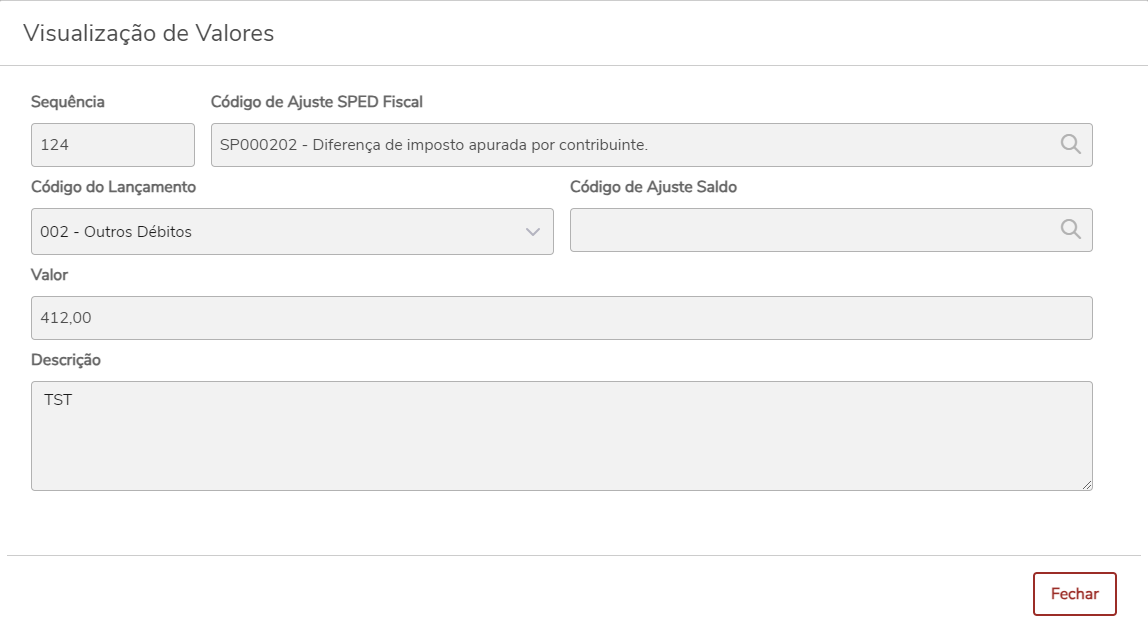Open the '002 - Outros Débitos' combo box

coord(280,232)
